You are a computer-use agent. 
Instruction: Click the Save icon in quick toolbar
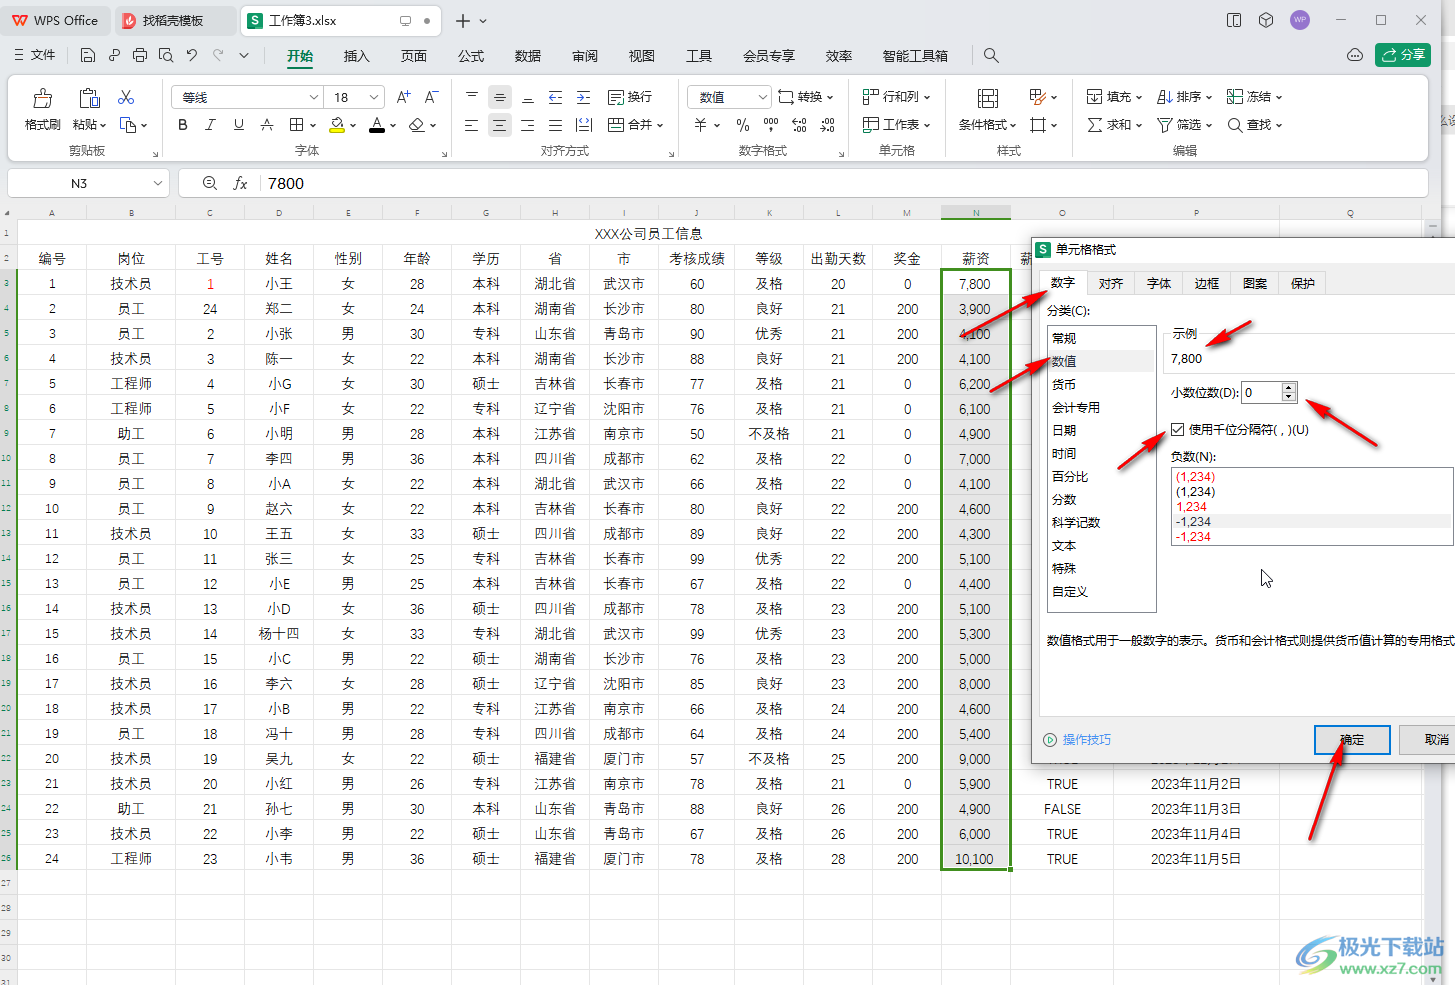(x=88, y=55)
